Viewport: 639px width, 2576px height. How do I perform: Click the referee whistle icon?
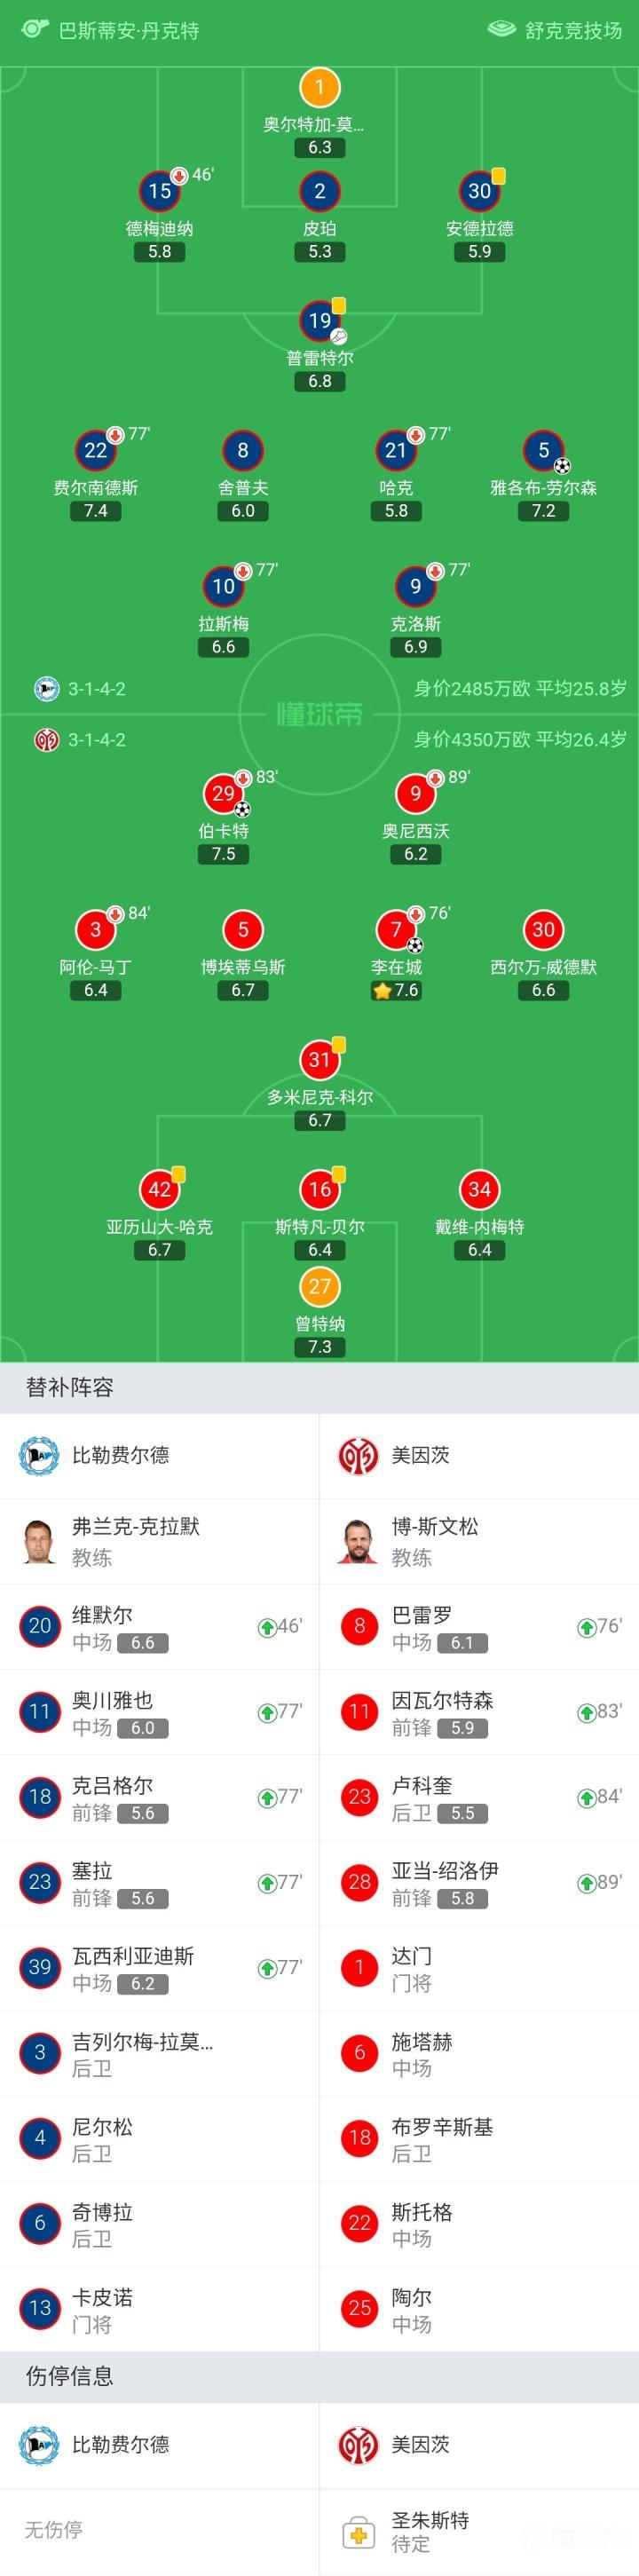34,29
